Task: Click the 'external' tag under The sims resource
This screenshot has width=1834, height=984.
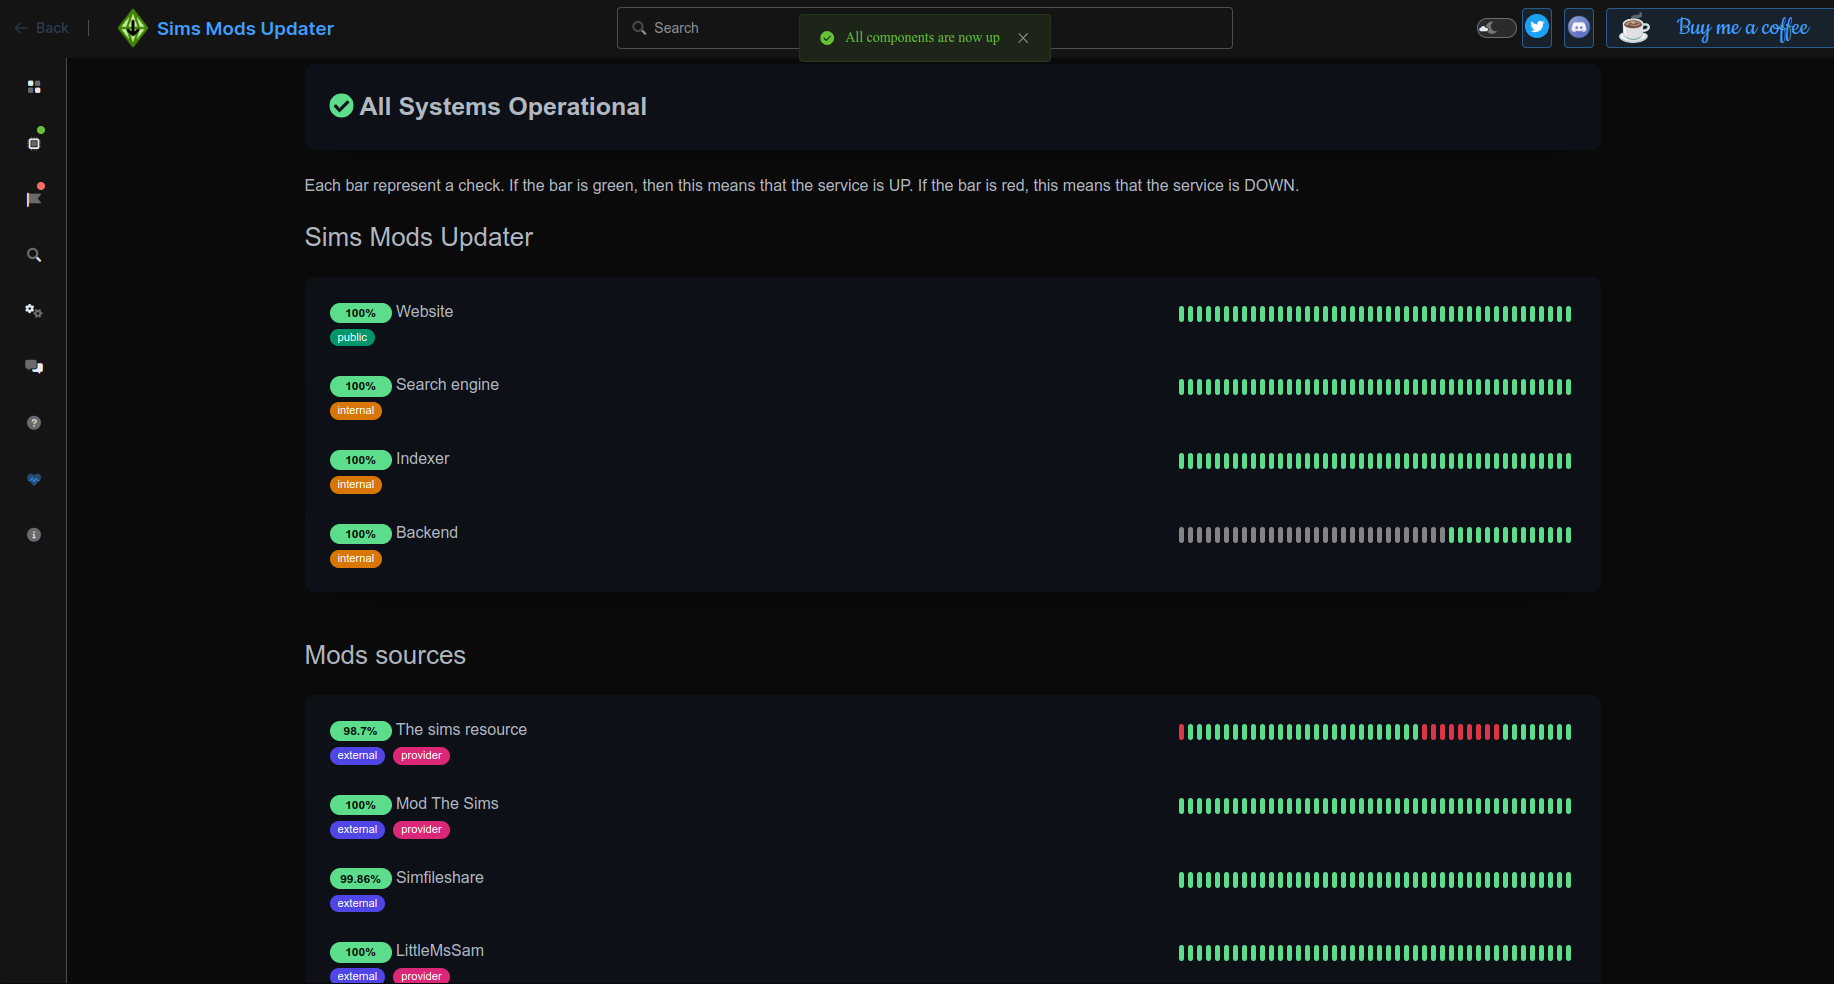Action: tap(357, 756)
